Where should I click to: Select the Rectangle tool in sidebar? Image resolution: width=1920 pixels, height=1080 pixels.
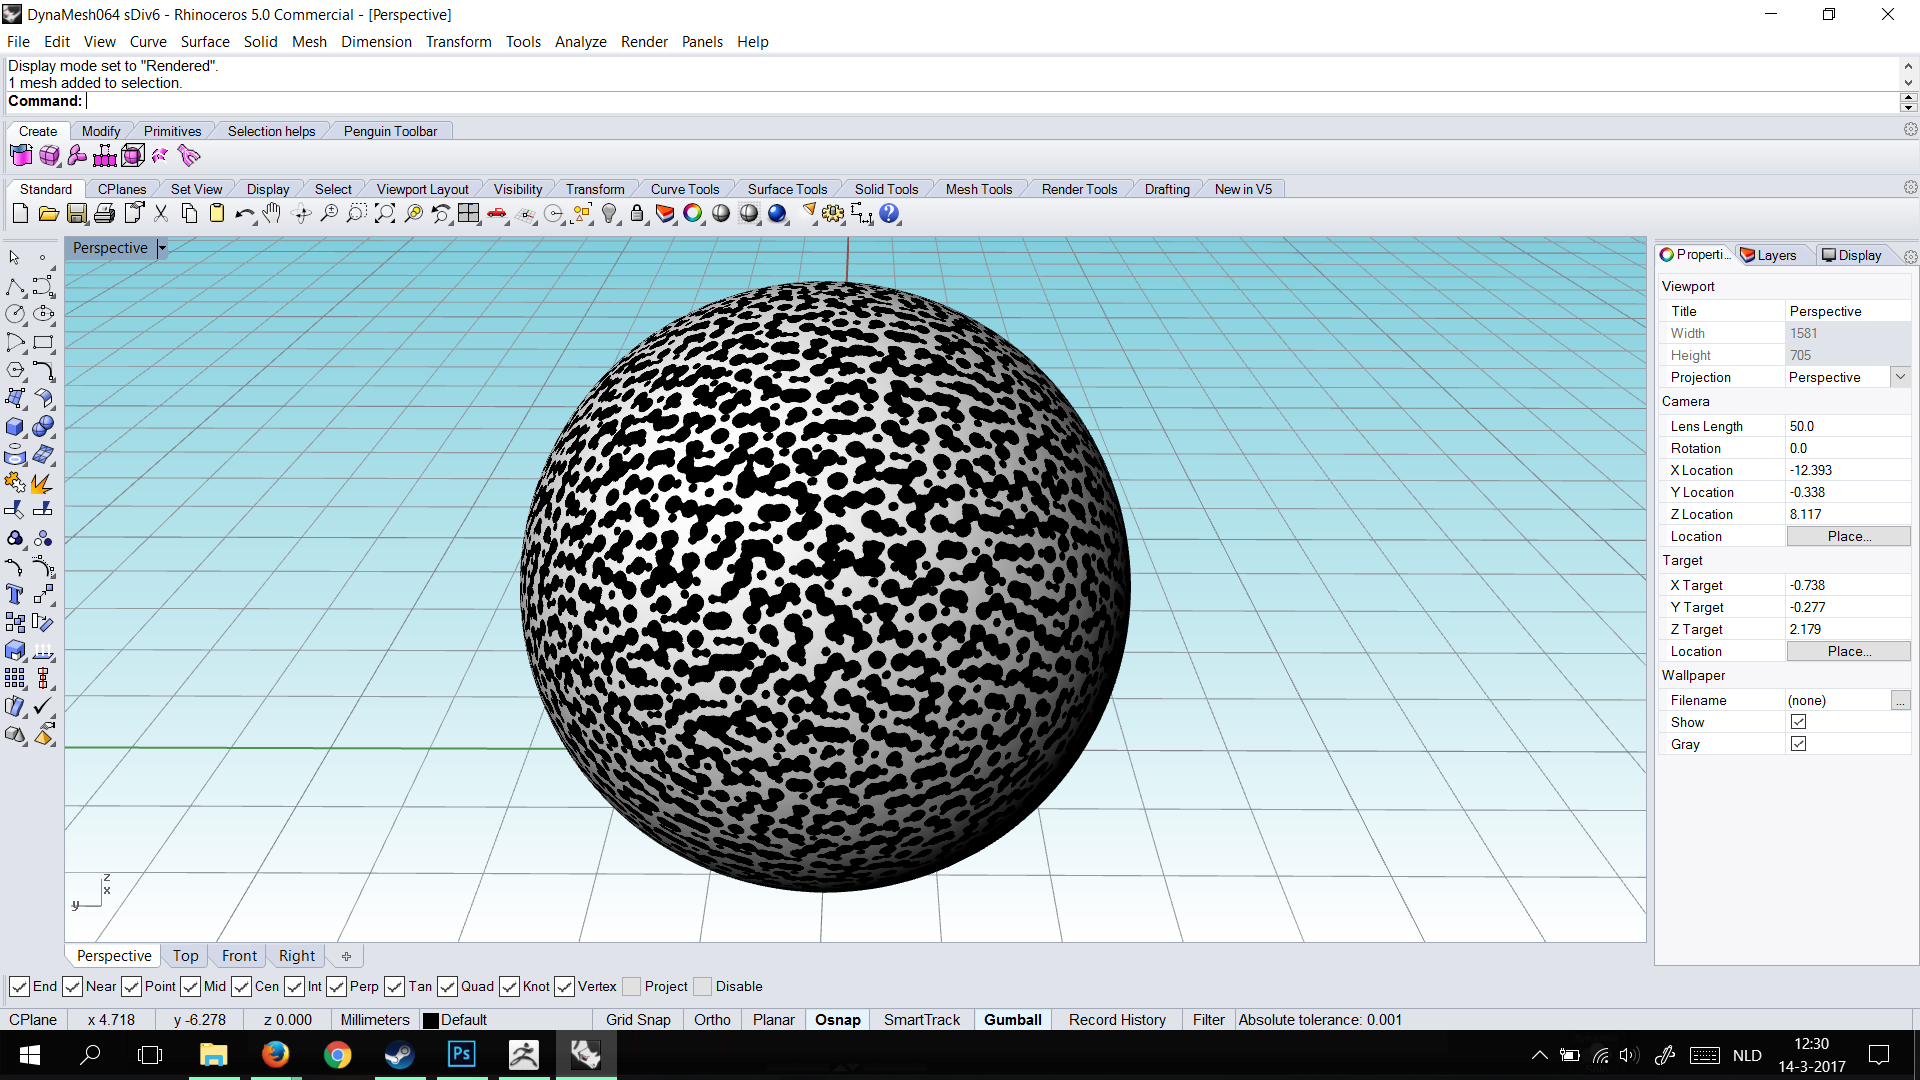tap(43, 342)
